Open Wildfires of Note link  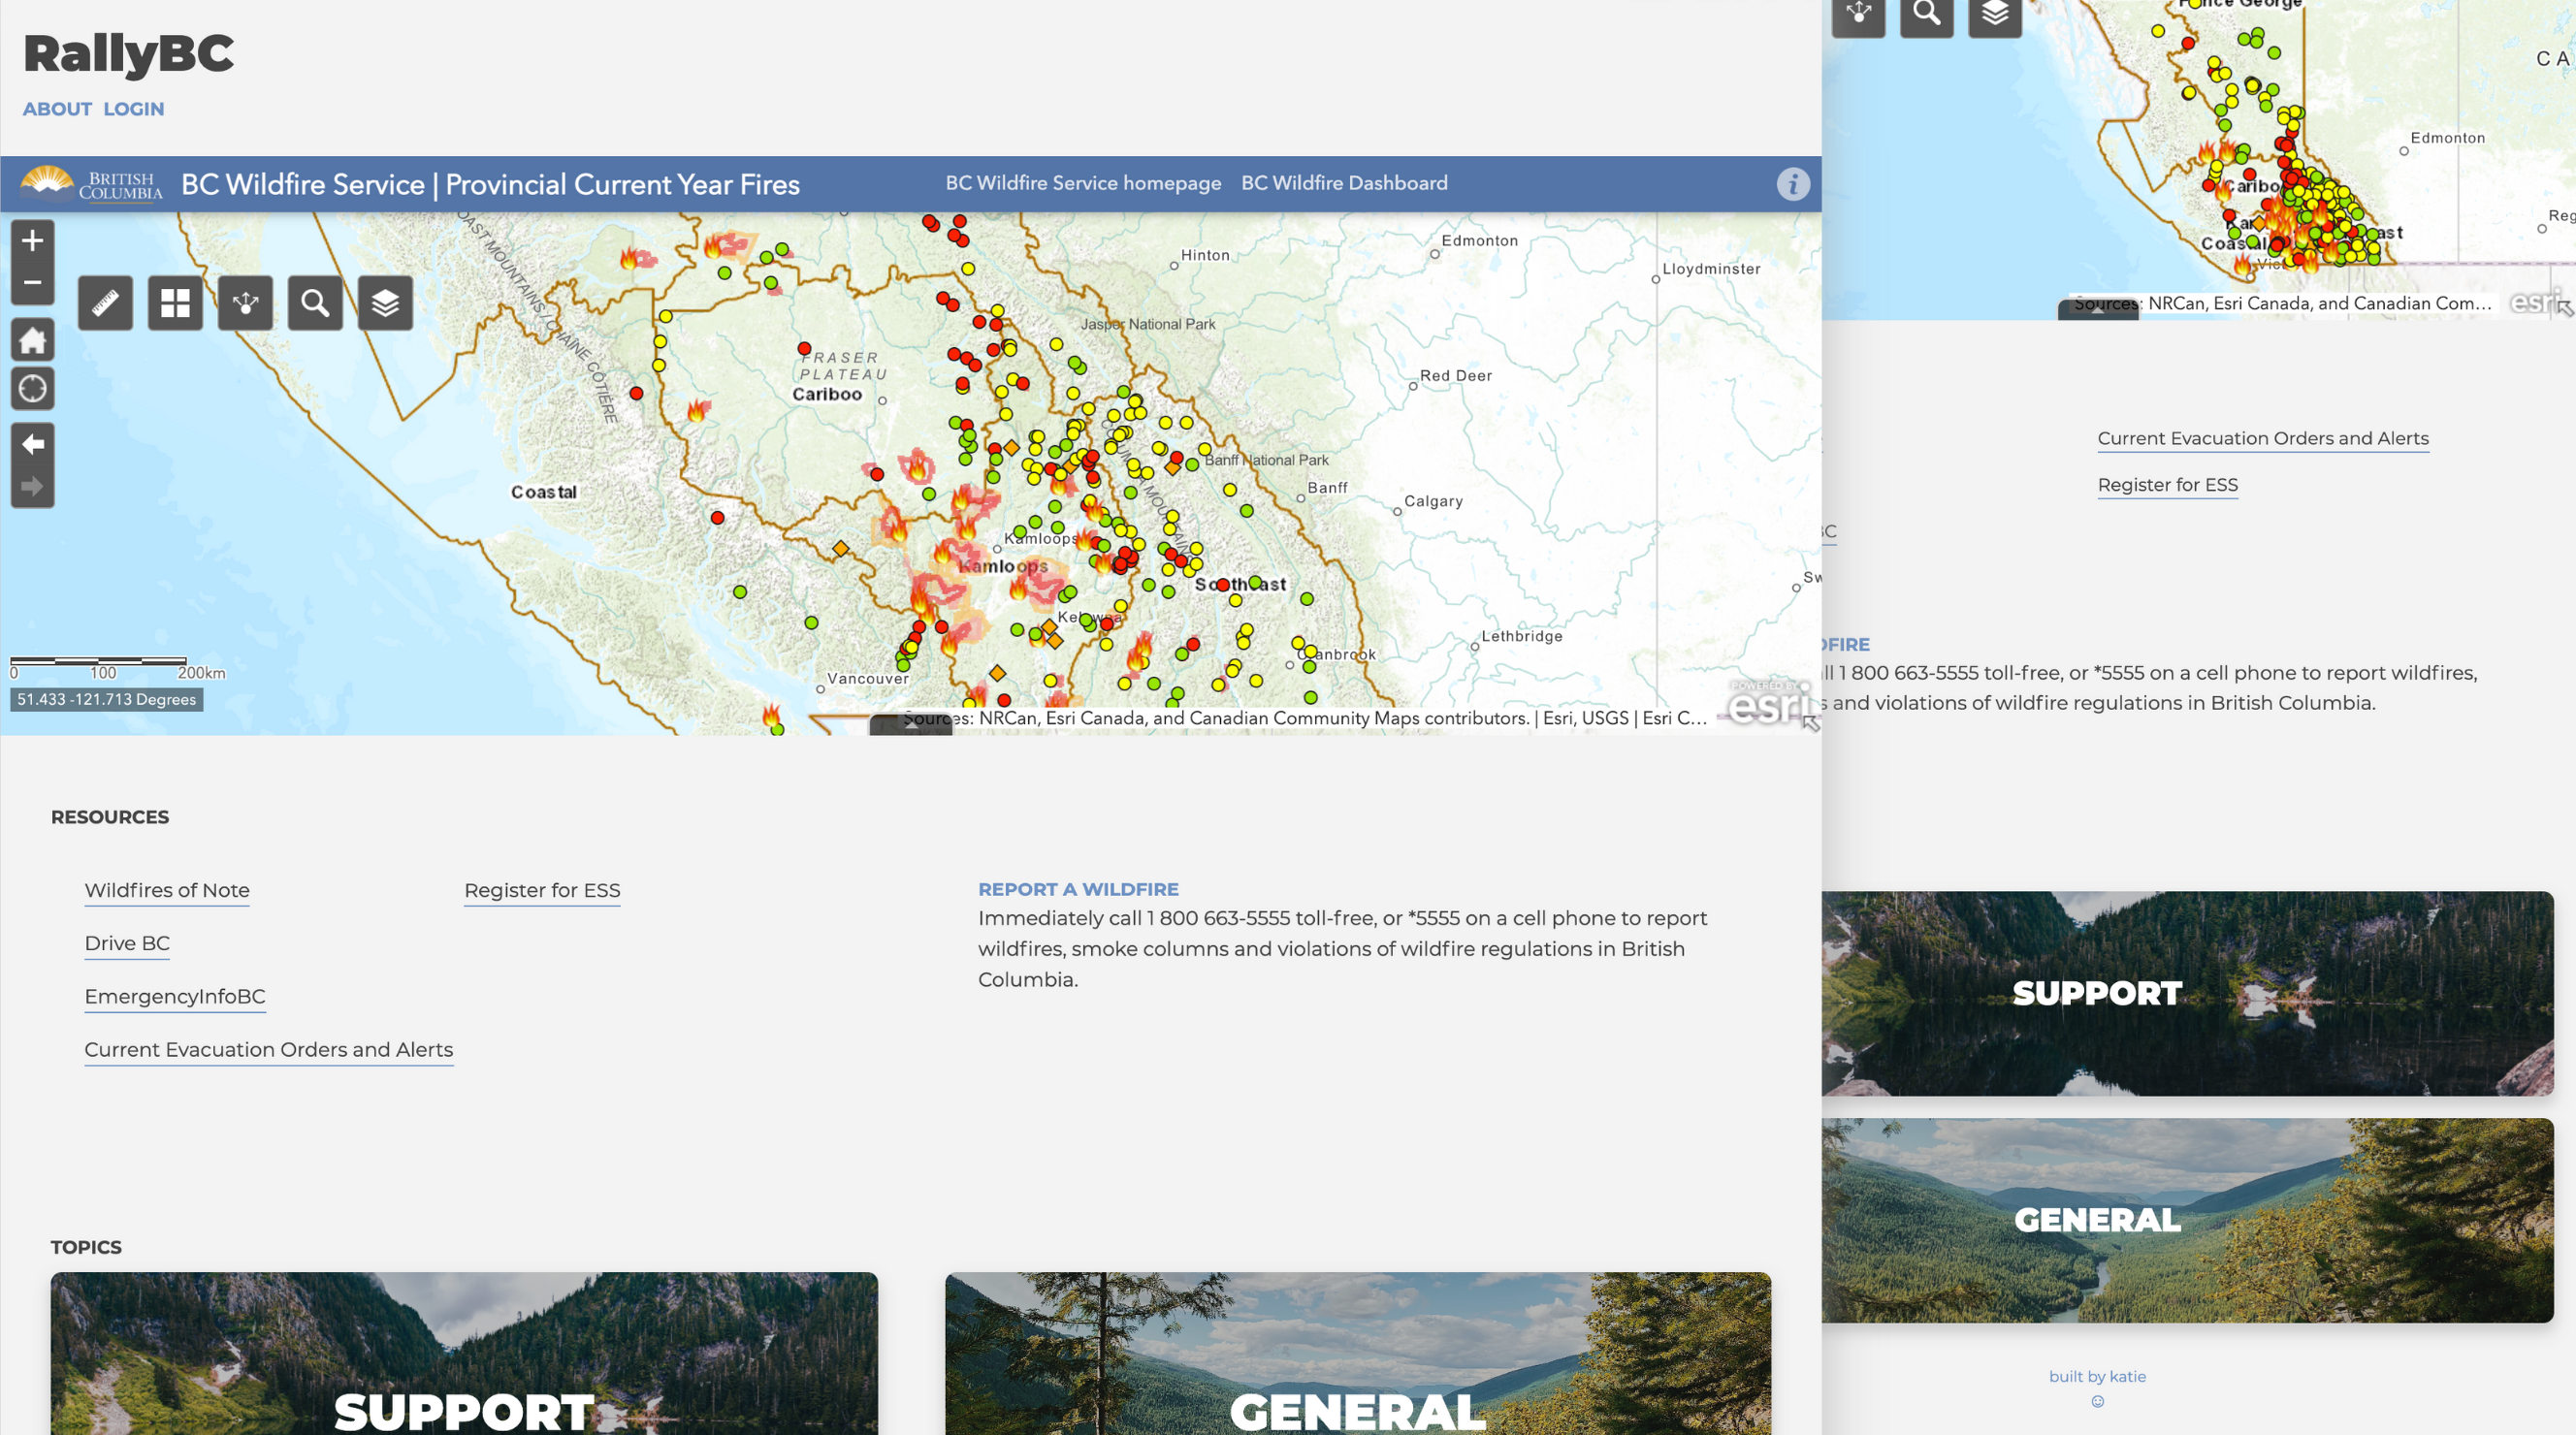167,890
